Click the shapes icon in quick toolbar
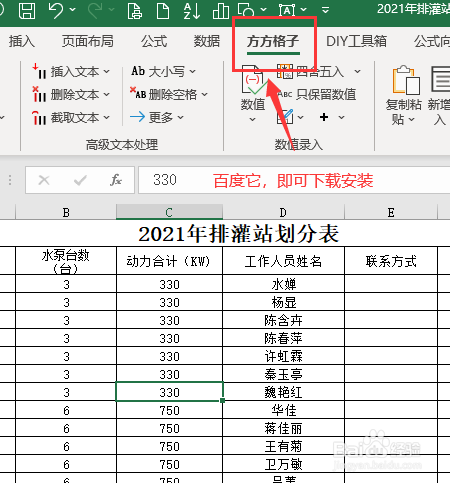The height and width of the screenshot is (483, 450). click(246, 10)
